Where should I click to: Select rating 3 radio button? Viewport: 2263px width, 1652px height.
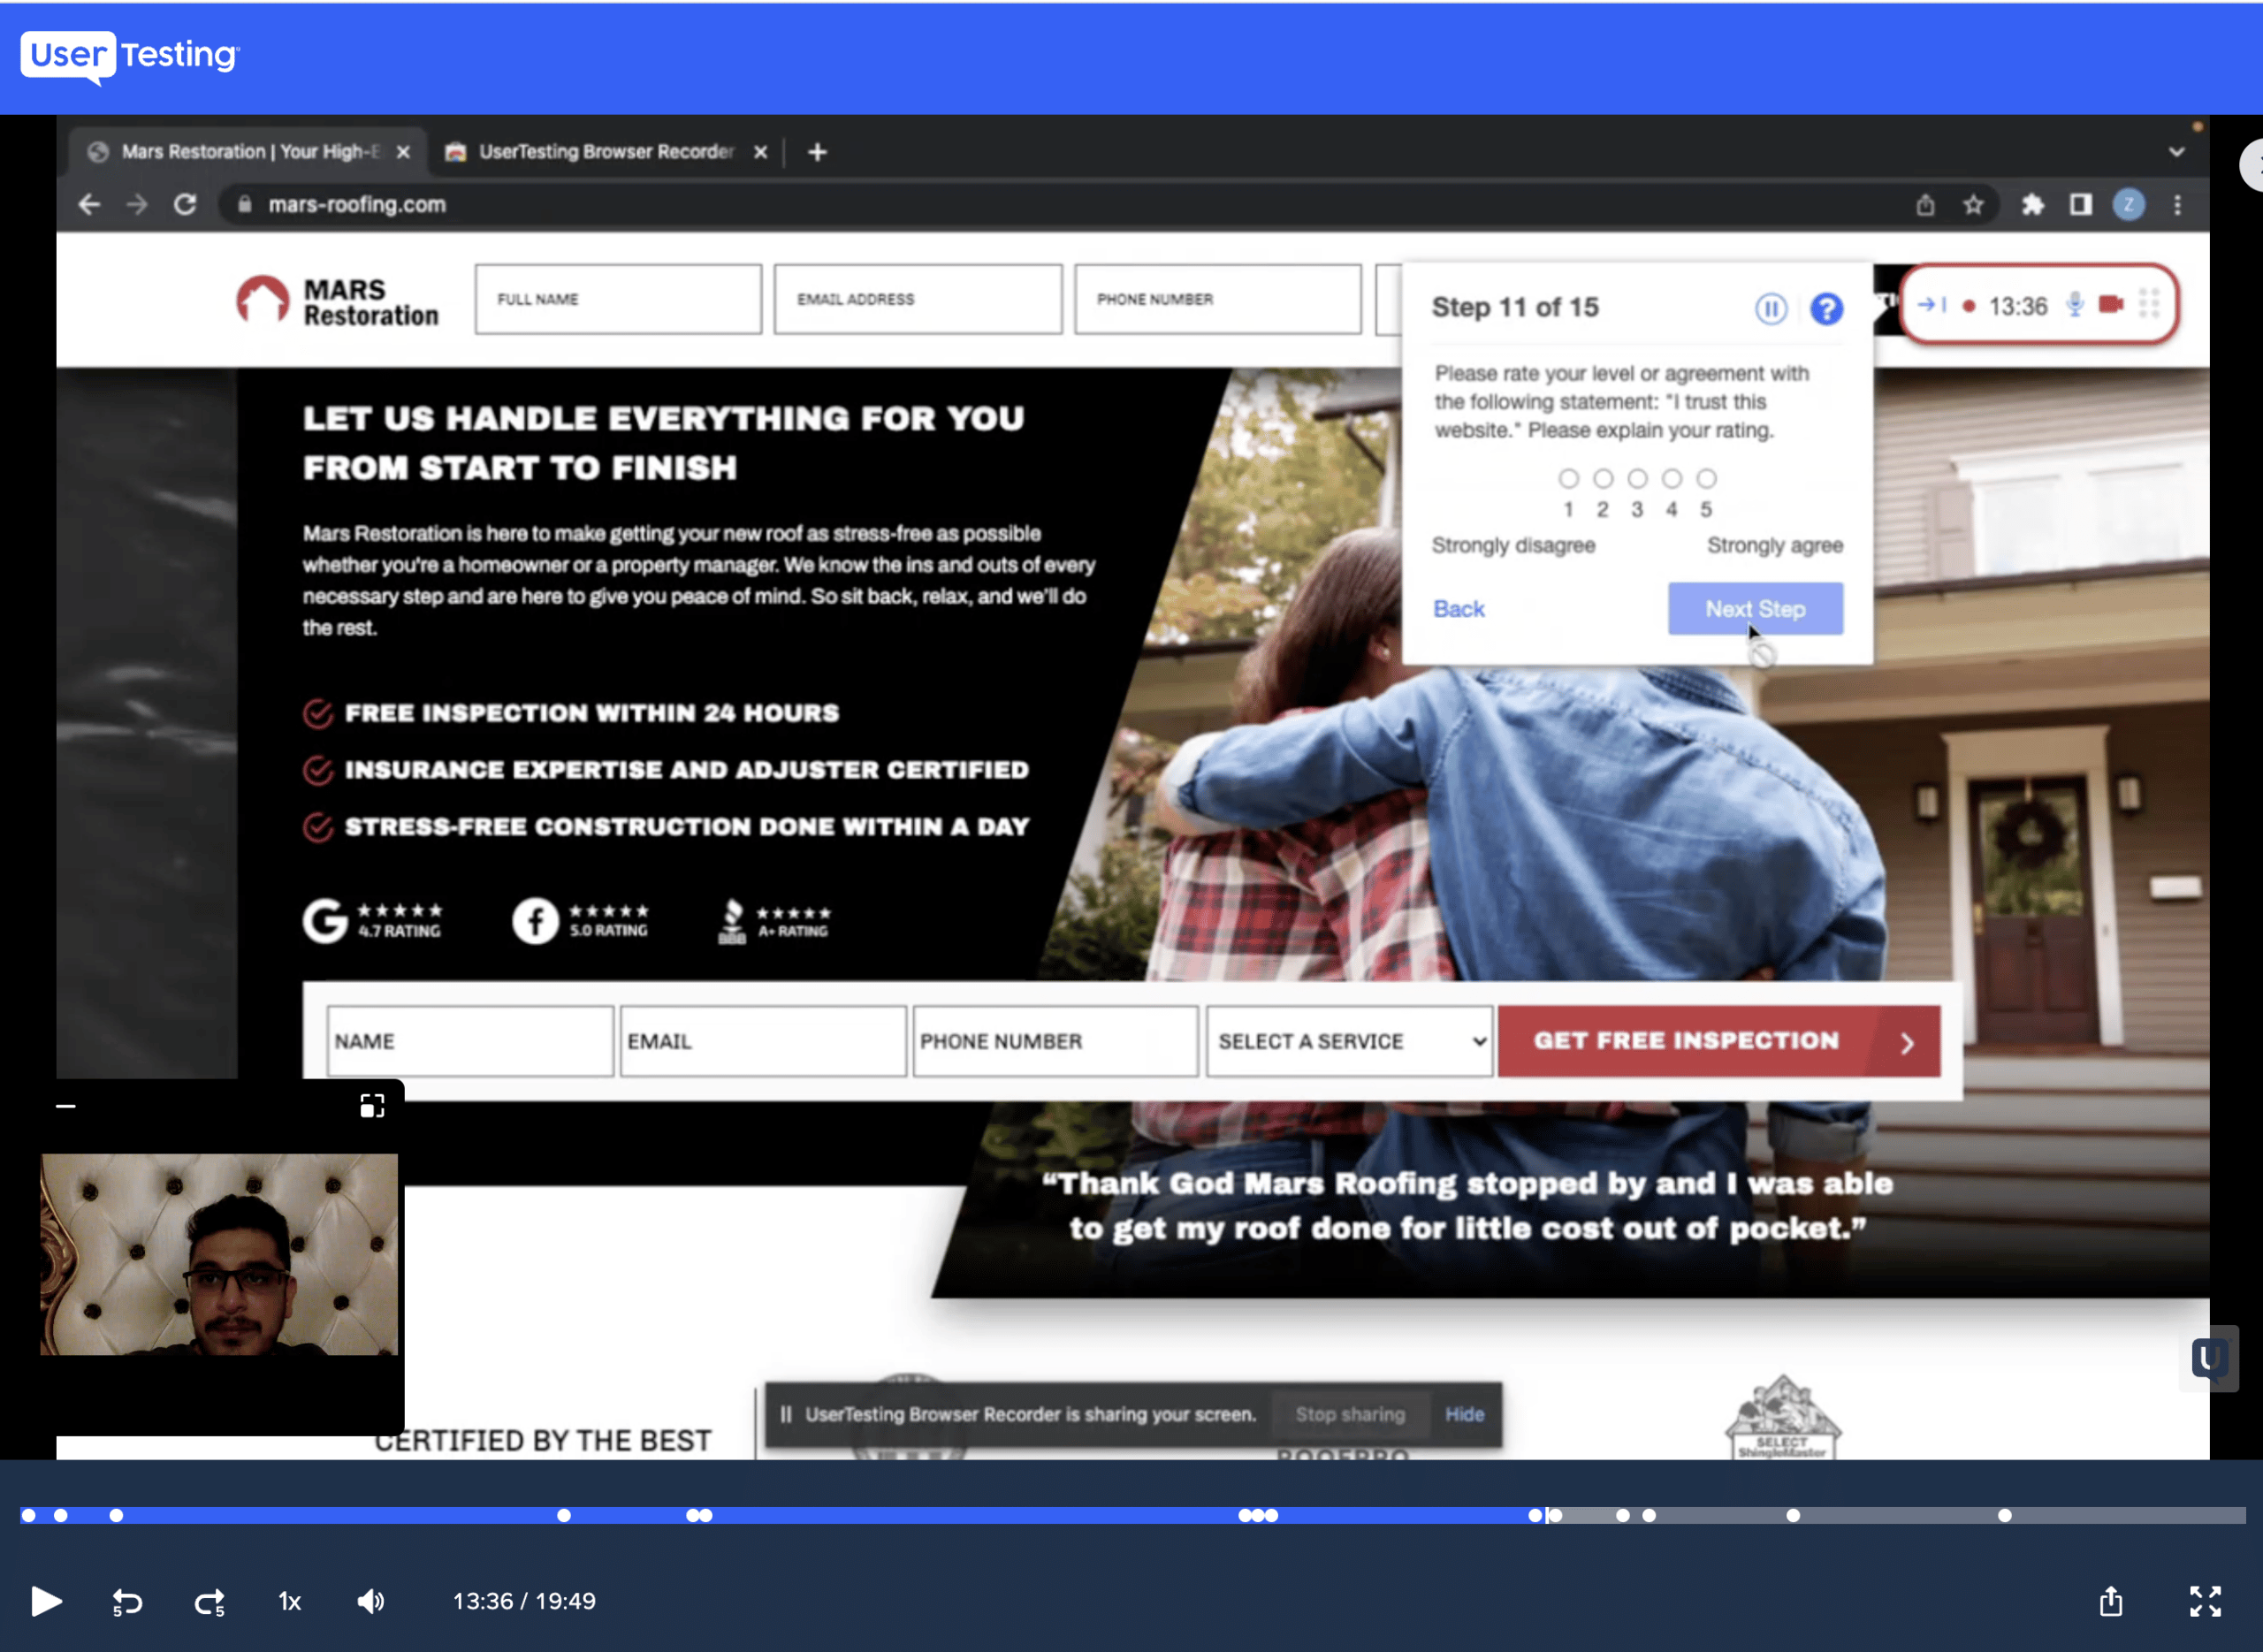(1637, 479)
